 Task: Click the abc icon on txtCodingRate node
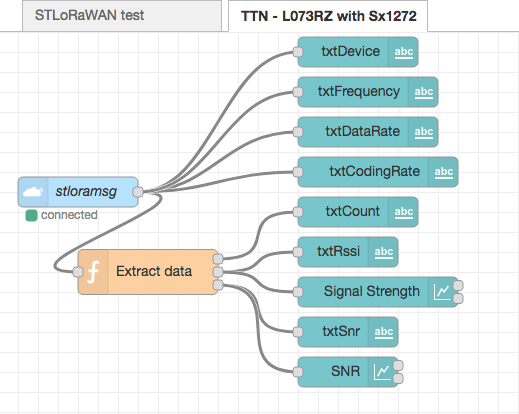click(444, 172)
